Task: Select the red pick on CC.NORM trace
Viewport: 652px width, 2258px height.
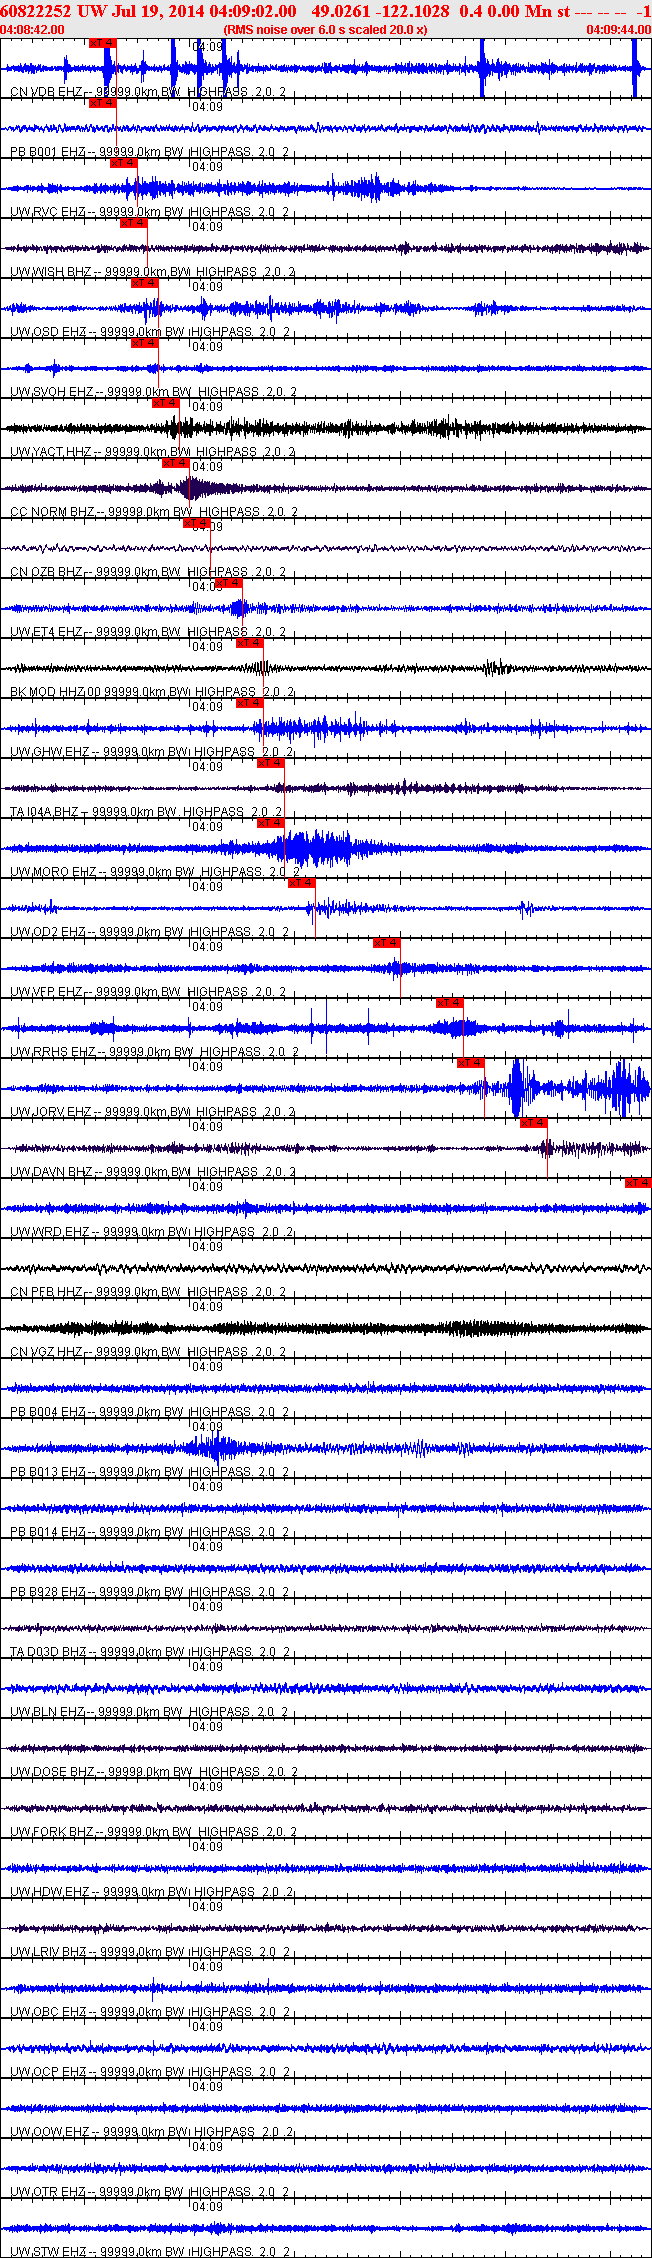Action: coord(176,463)
